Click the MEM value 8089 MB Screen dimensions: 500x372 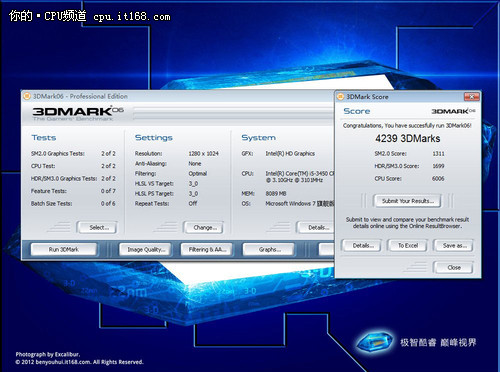pyautogui.click(x=276, y=194)
